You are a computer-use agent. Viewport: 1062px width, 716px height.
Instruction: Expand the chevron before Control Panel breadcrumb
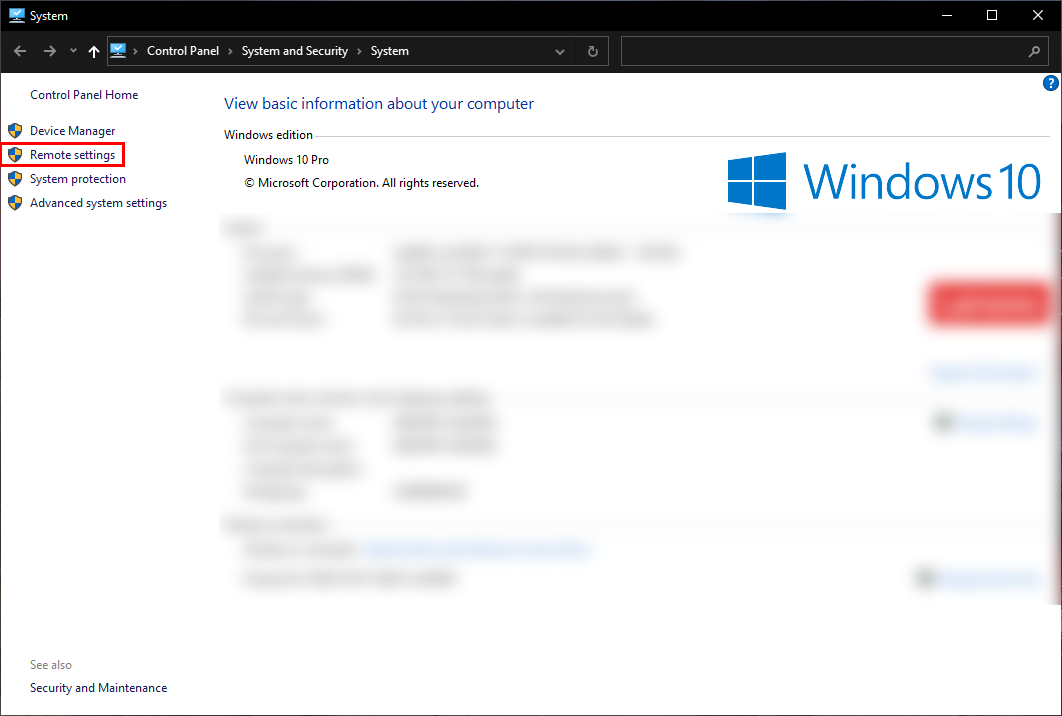(135, 51)
